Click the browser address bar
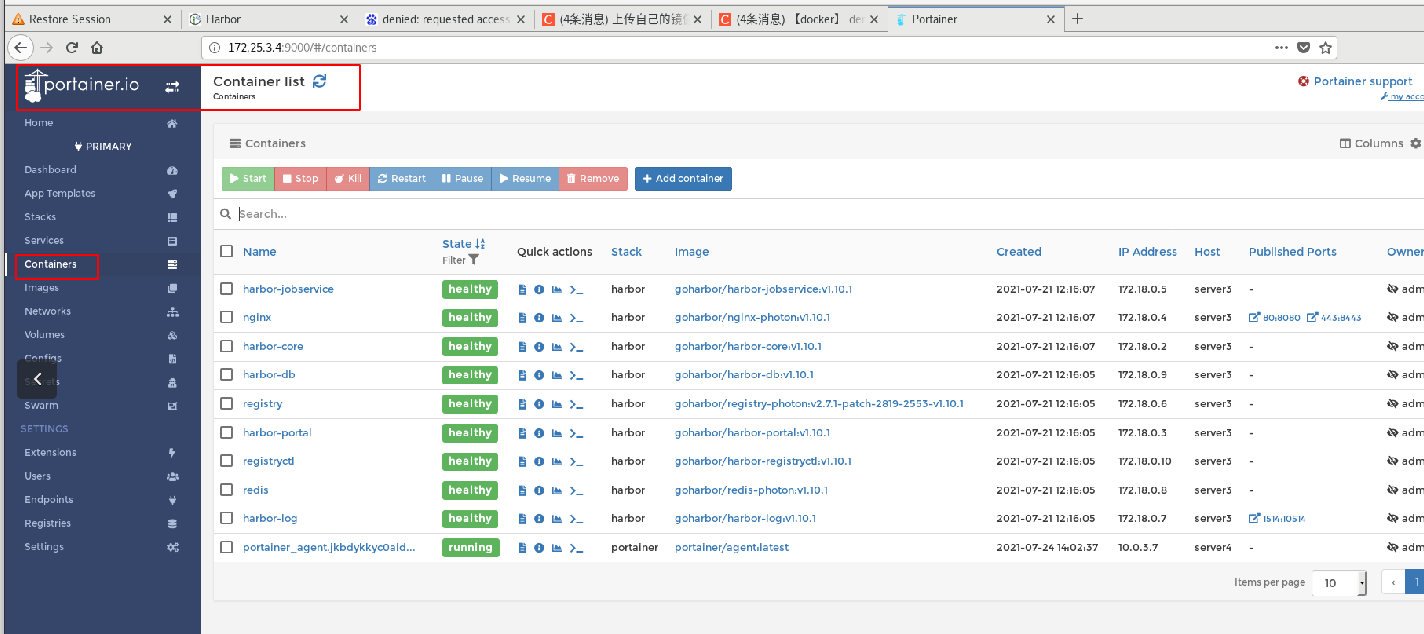Image resolution: width=1424 pixels, height=634 pixels. 740,47
